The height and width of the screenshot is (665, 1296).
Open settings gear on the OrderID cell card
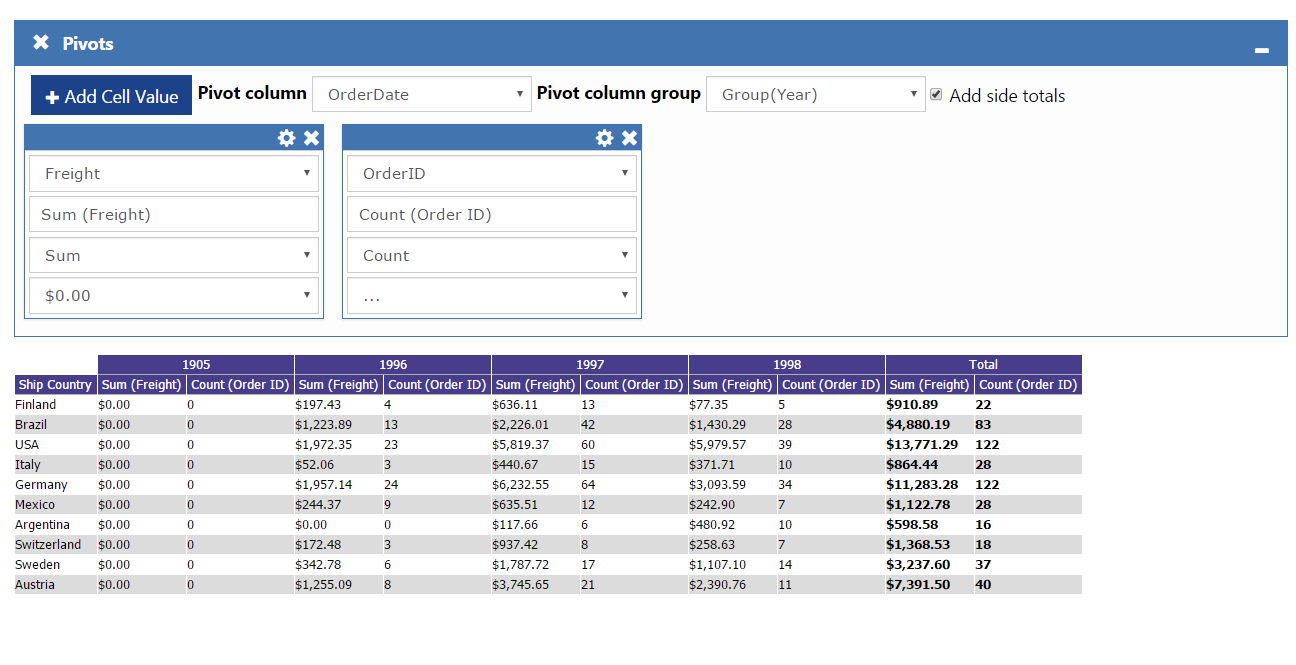point(604,138)
